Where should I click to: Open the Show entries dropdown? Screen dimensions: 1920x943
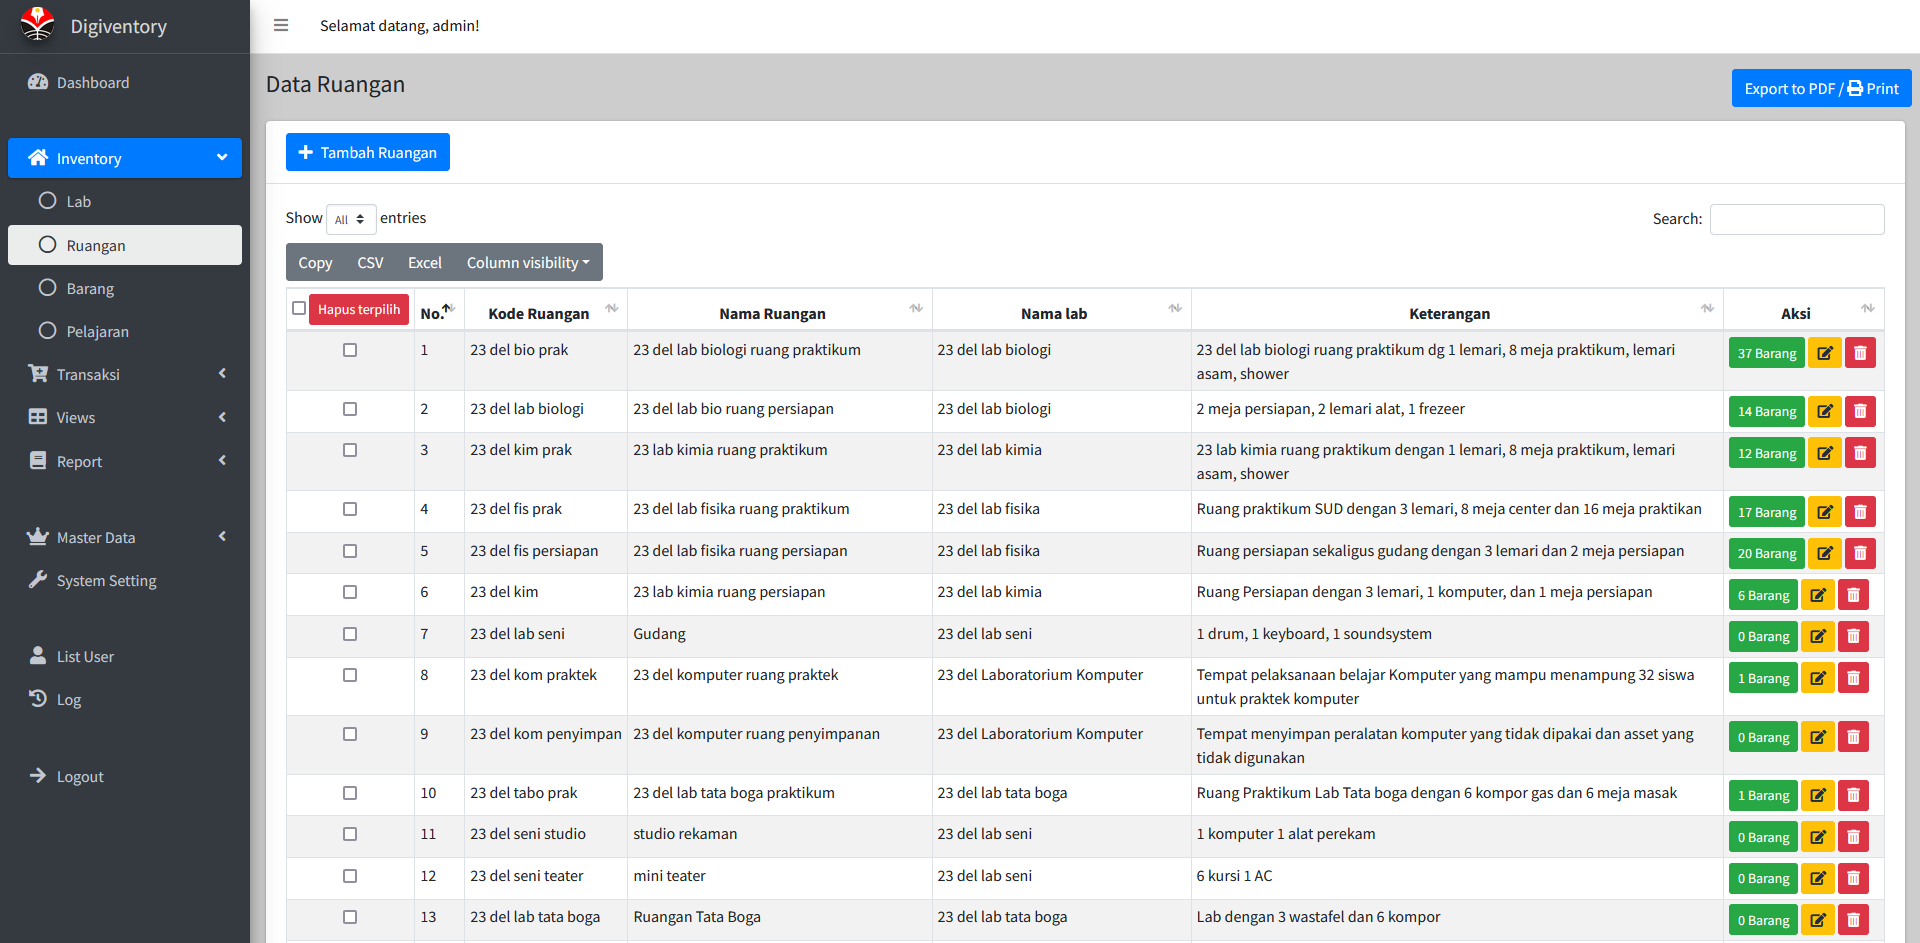tap(350, 219)
